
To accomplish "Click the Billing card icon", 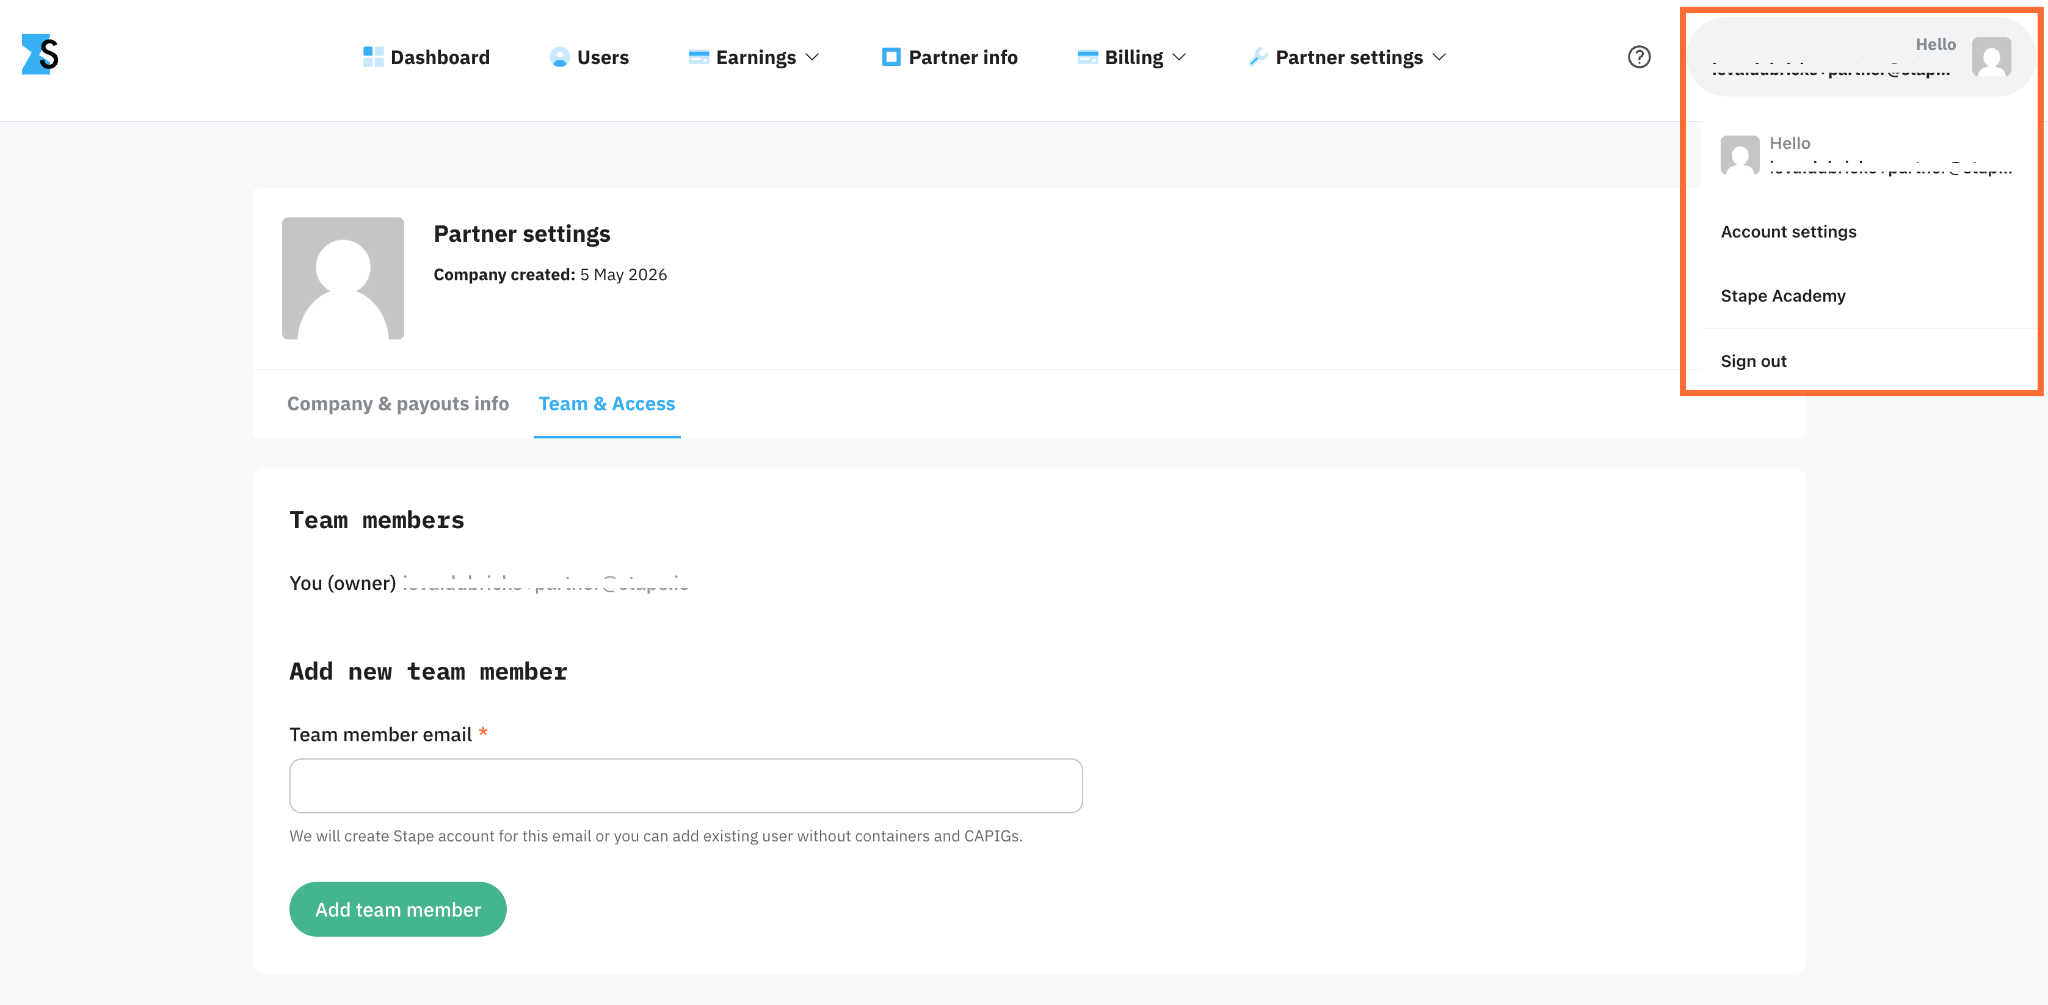I will (1088, 57).
